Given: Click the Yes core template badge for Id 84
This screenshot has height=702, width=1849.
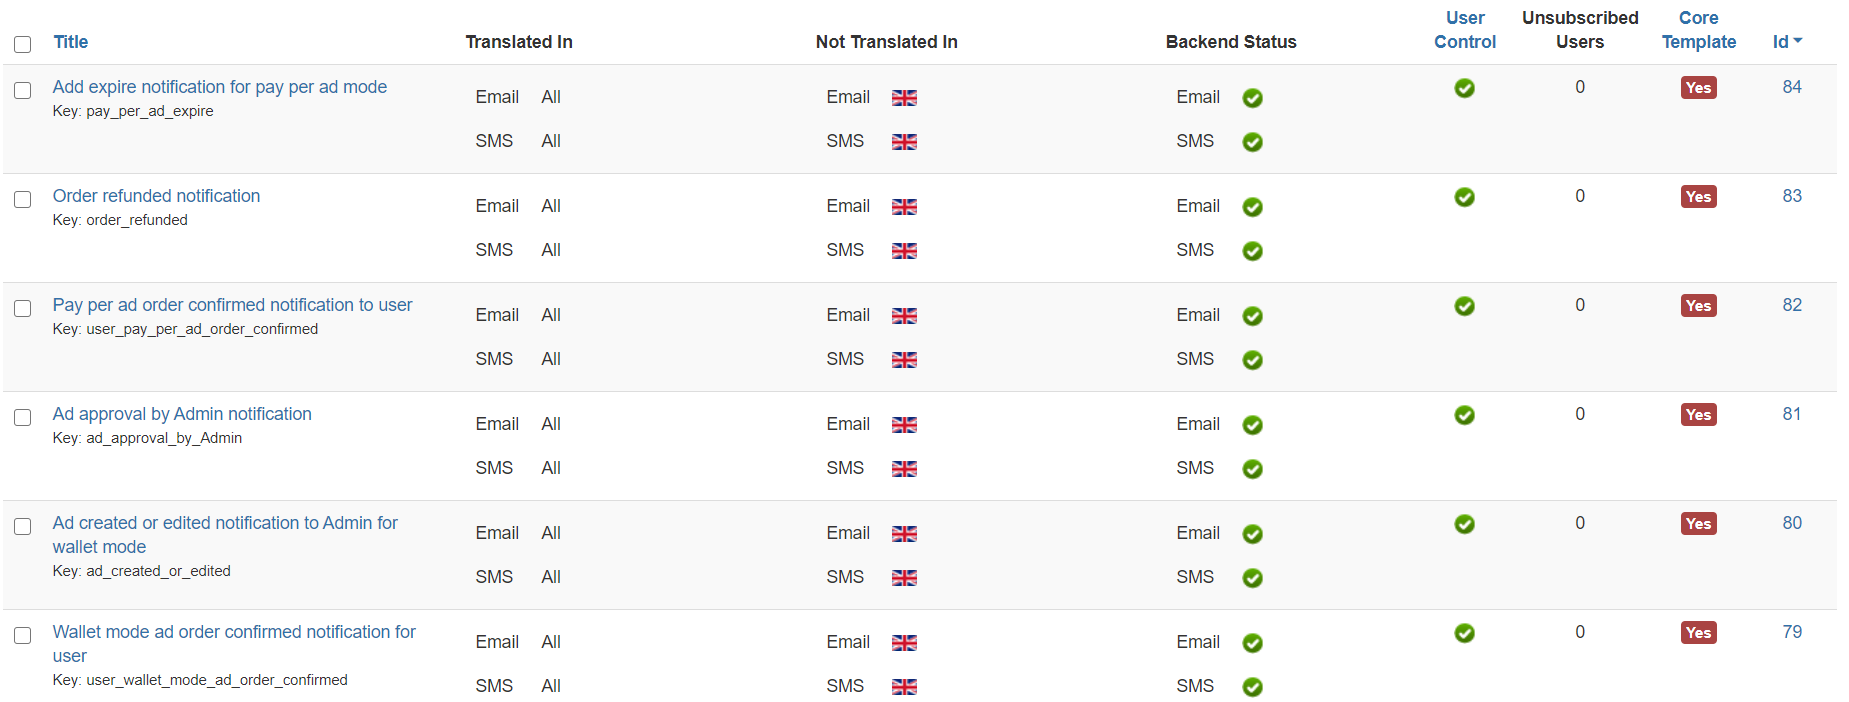Looking at the screenshot, I should click(1698, 88).
